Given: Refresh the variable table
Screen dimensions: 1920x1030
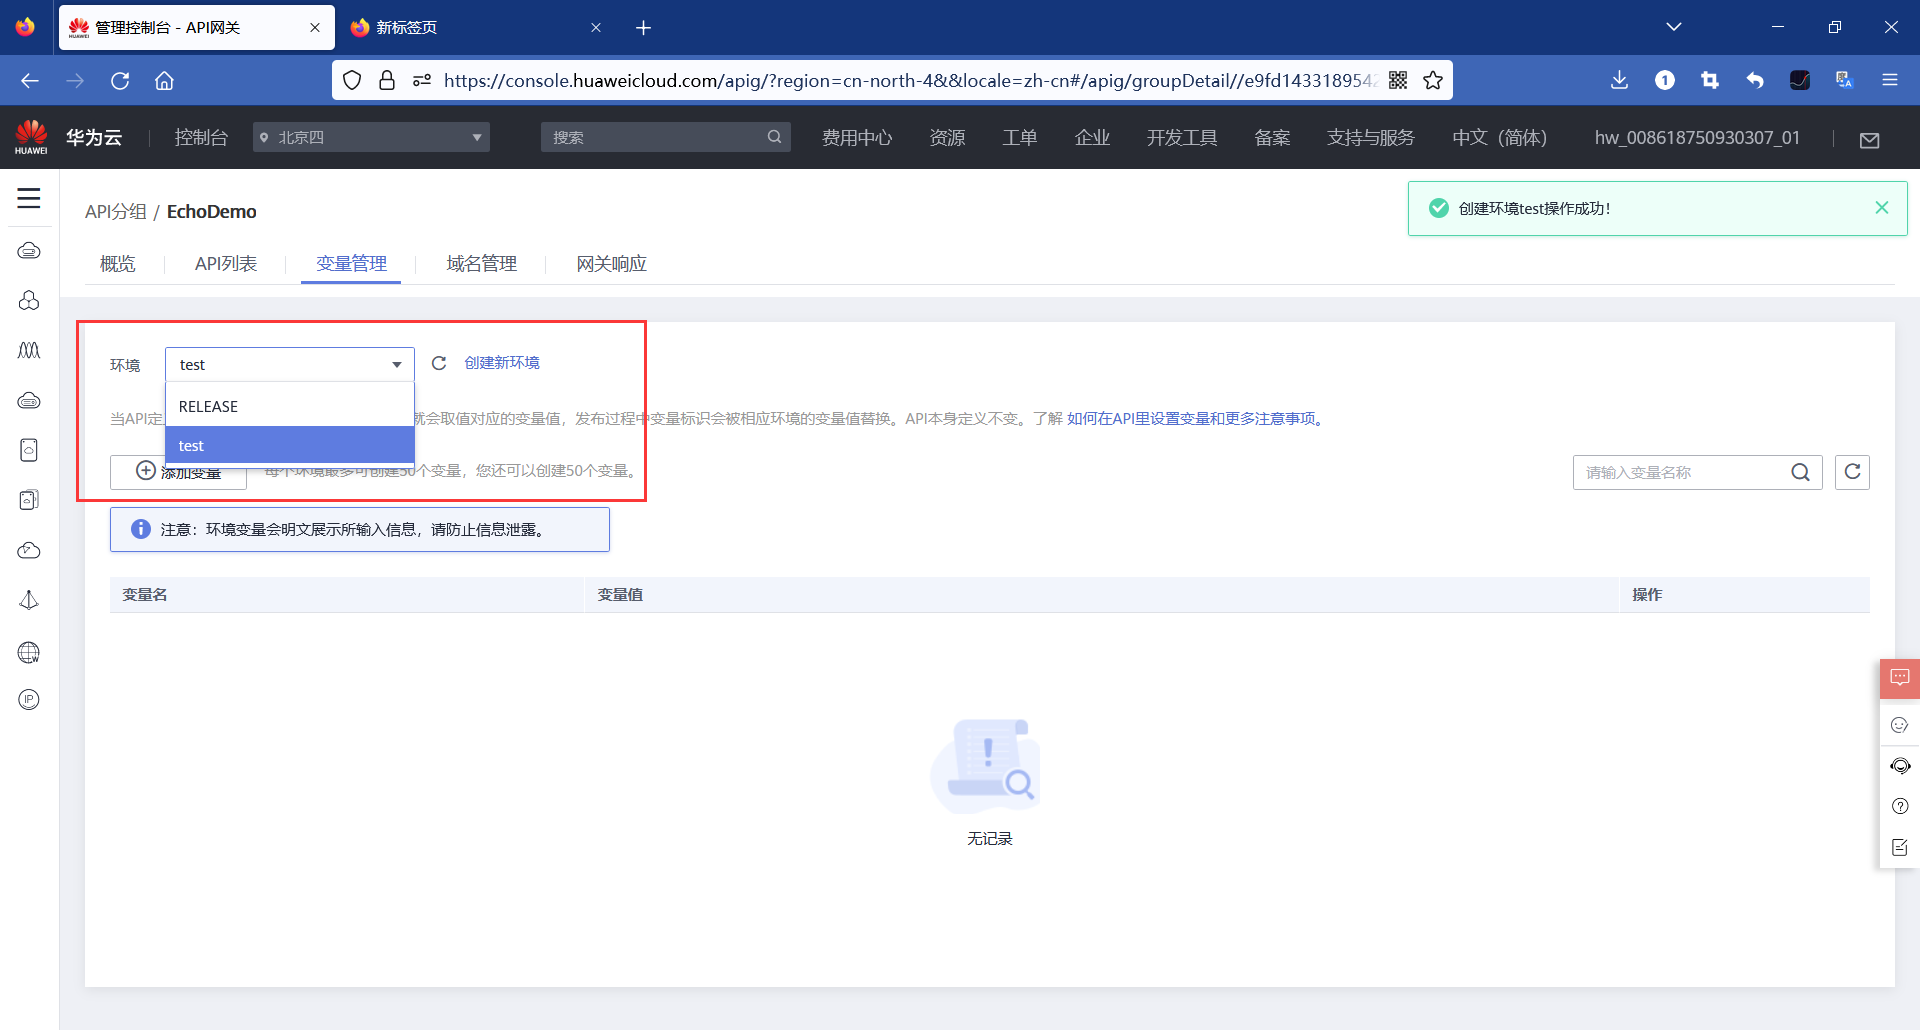Looking at the screenshot, I should pyautogui.click(x=1852, y=472).
